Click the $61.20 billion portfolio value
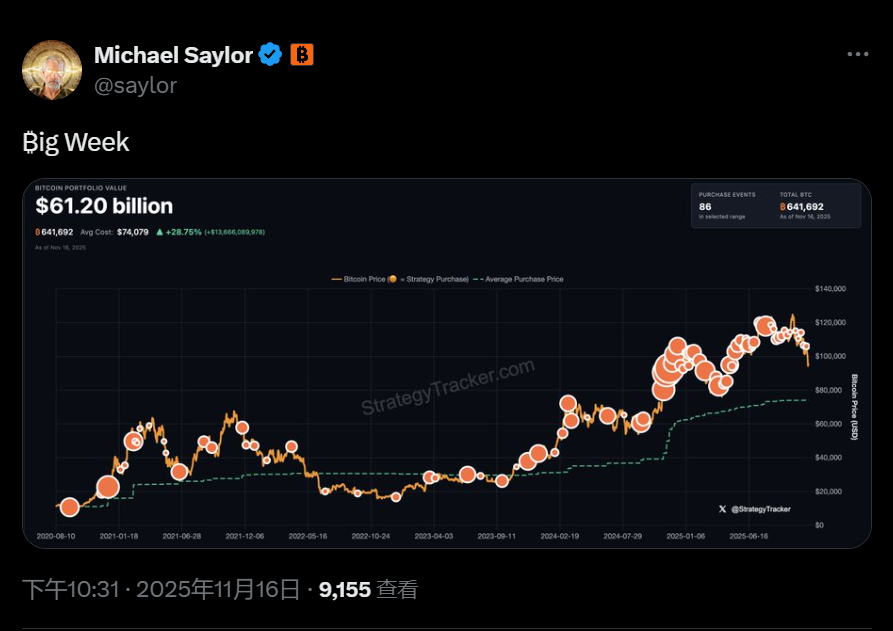 (104, 206)
